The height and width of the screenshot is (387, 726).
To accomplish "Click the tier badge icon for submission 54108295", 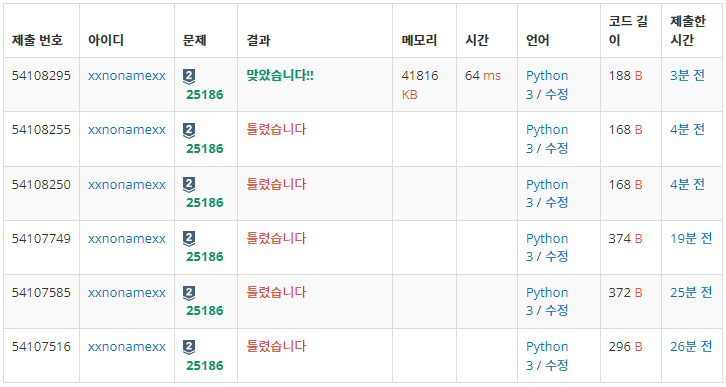I will tap(188, 76).
